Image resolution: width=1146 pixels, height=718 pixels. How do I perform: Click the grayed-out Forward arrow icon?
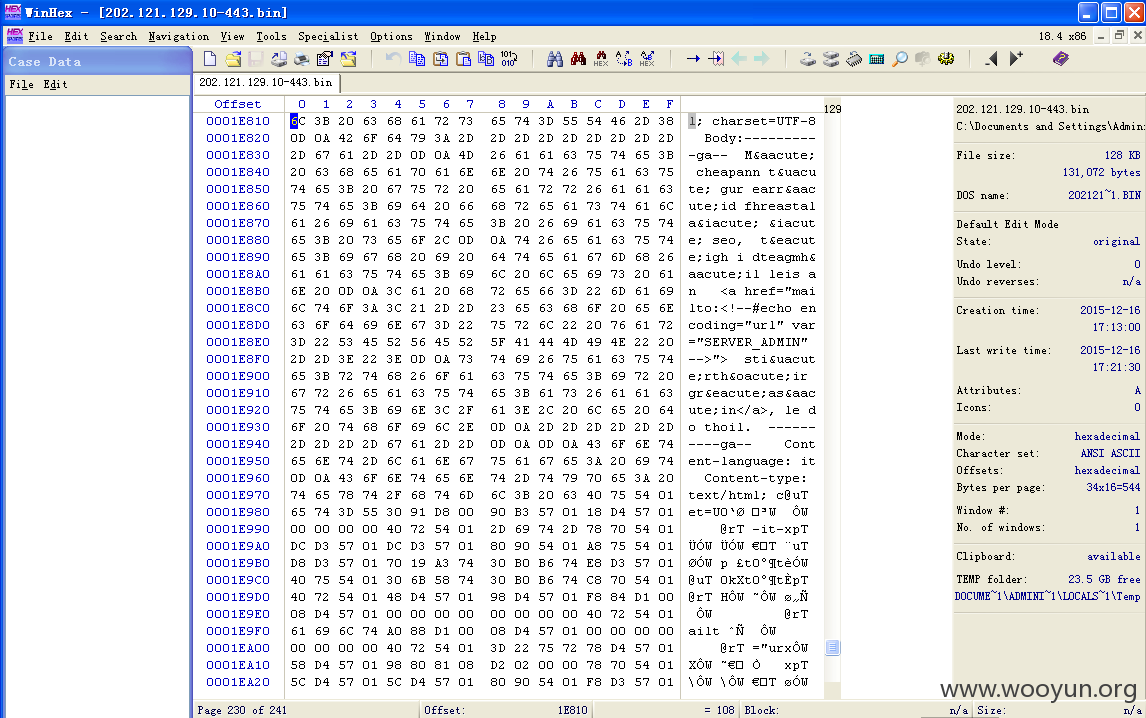pos(762,58)
